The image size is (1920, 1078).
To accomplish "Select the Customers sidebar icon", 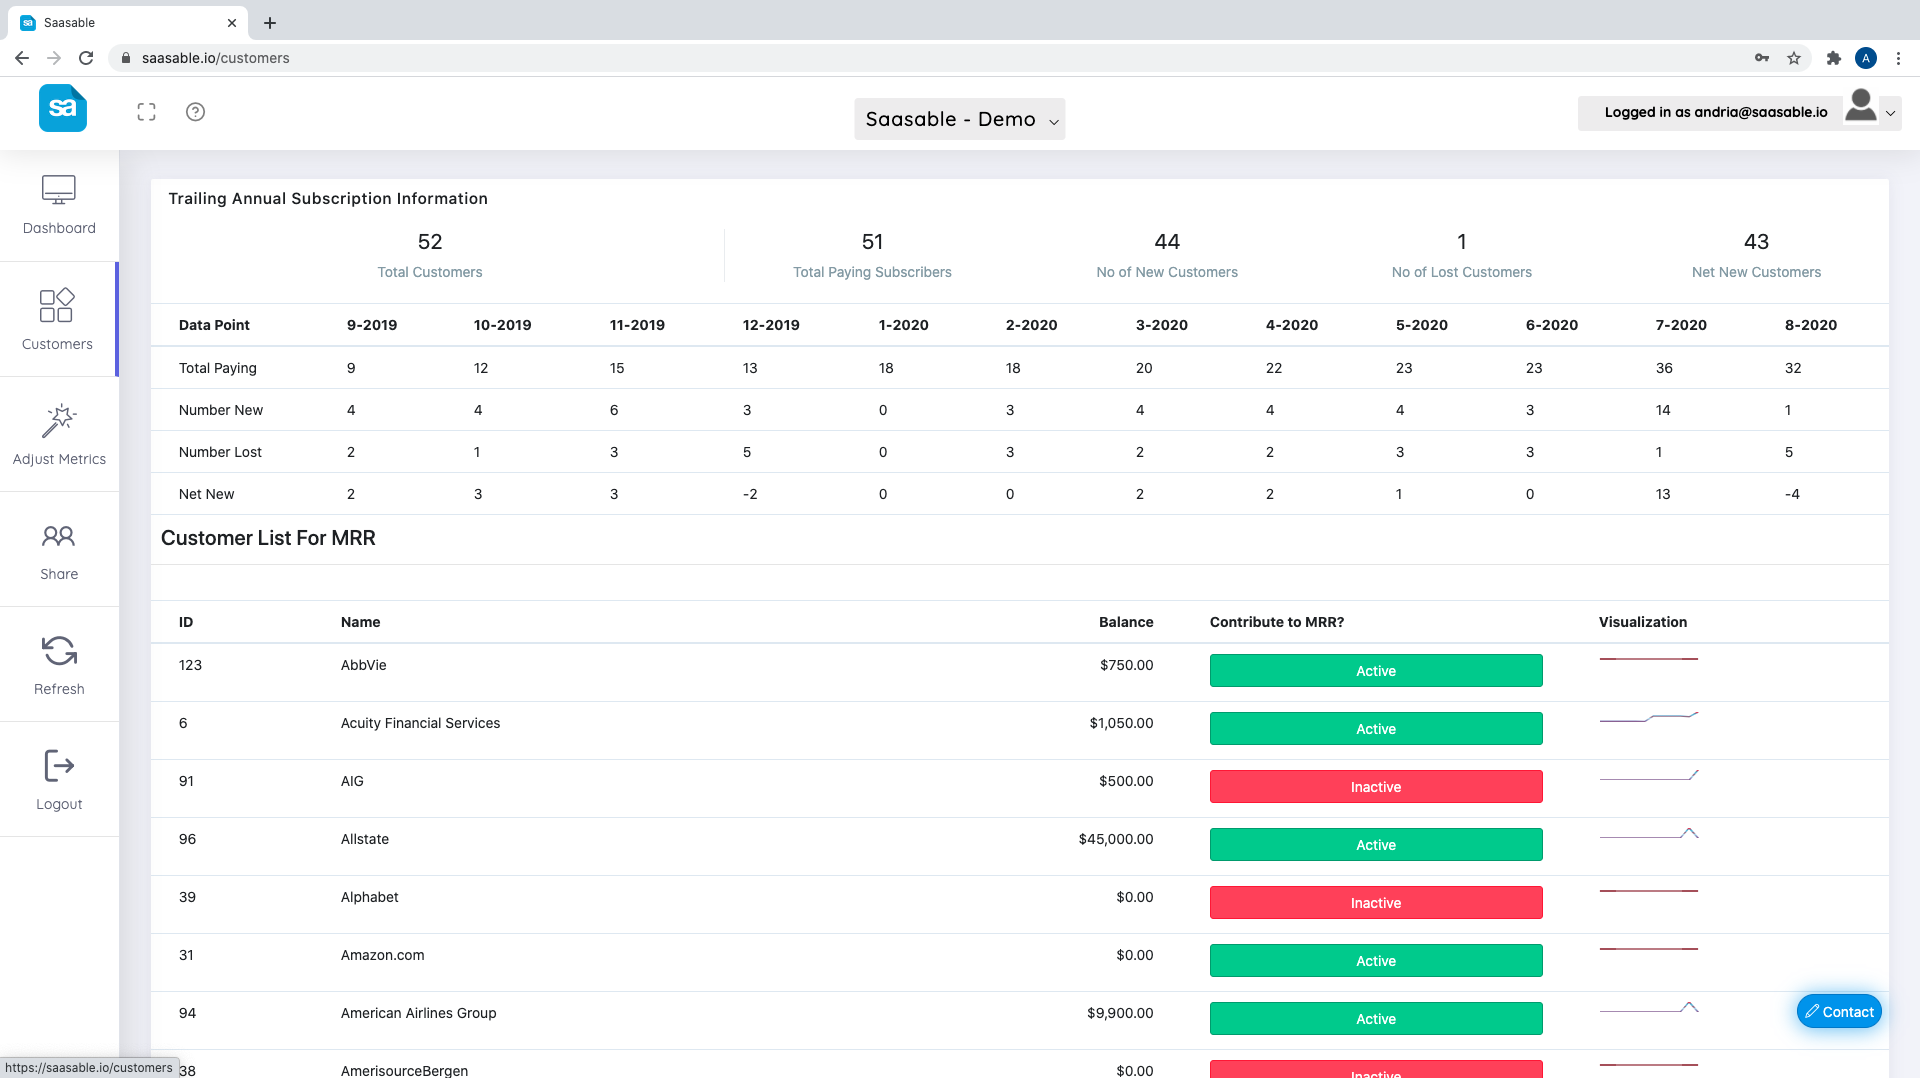I will coord(57,305).
